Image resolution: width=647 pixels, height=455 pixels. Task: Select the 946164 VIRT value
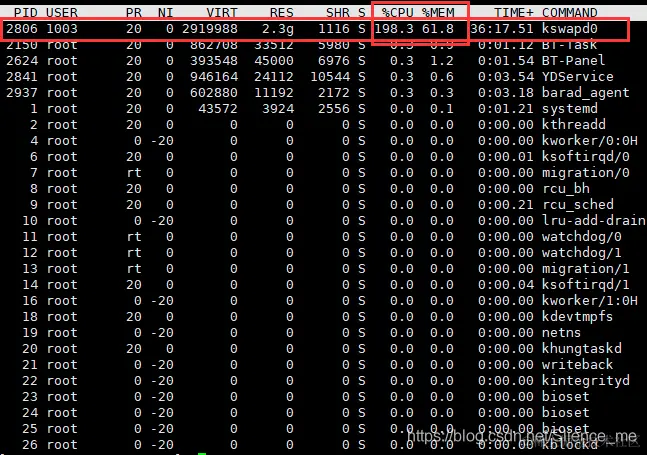[214, 77]
